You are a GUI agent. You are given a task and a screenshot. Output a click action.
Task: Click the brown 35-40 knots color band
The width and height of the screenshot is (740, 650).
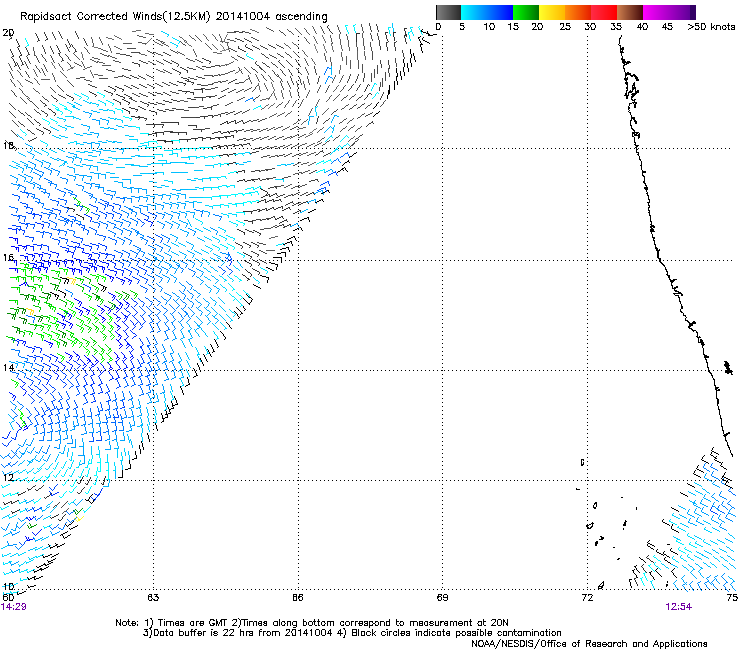click(x=630, y=12)
